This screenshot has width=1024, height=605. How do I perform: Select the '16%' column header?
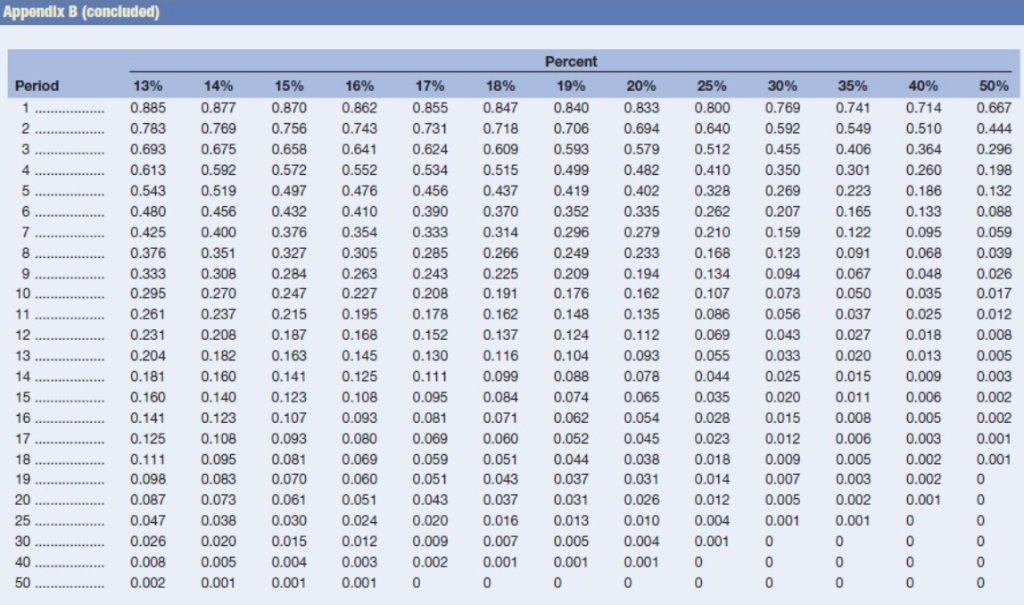(x=359, y=86)
